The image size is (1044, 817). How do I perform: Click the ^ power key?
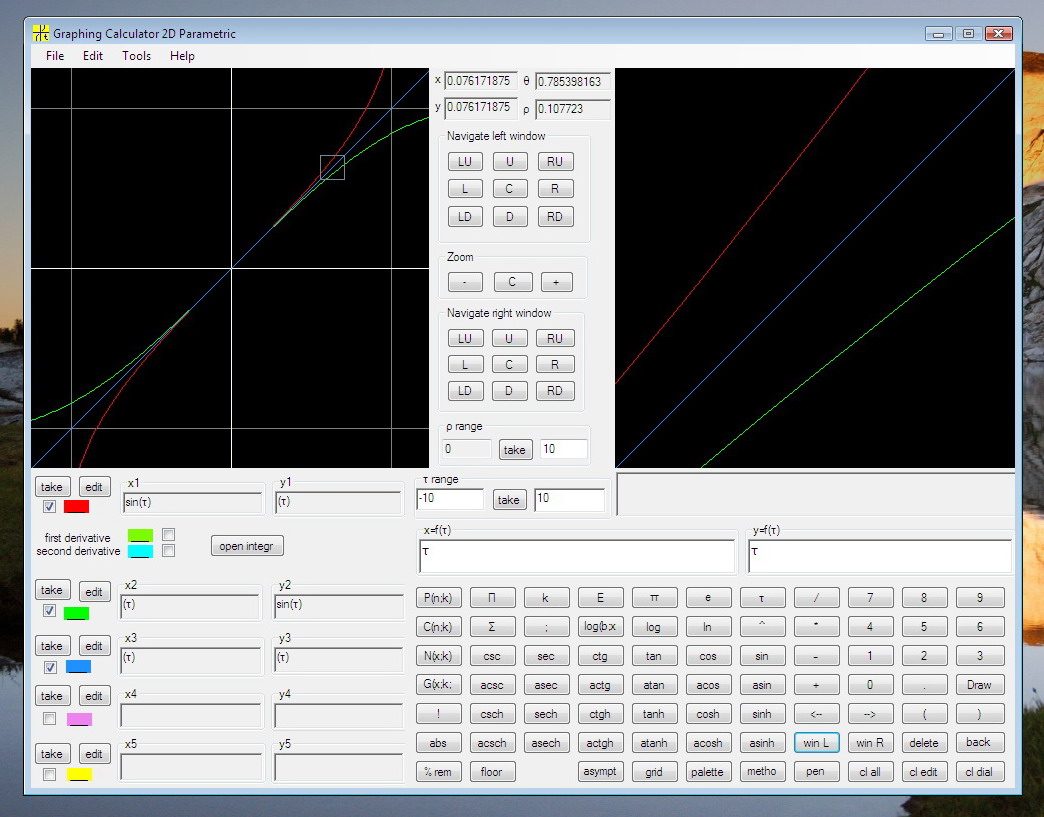[762, 627]
